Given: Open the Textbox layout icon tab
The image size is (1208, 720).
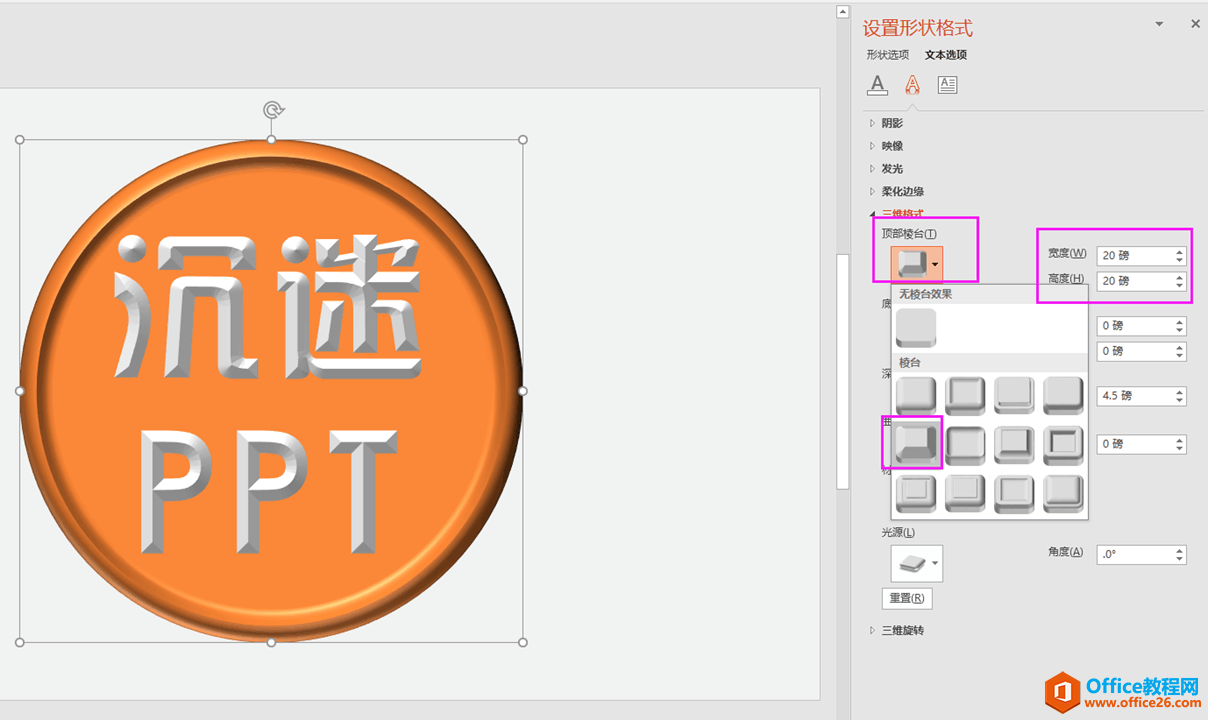Looking at the screenshot, I should 947,85.
